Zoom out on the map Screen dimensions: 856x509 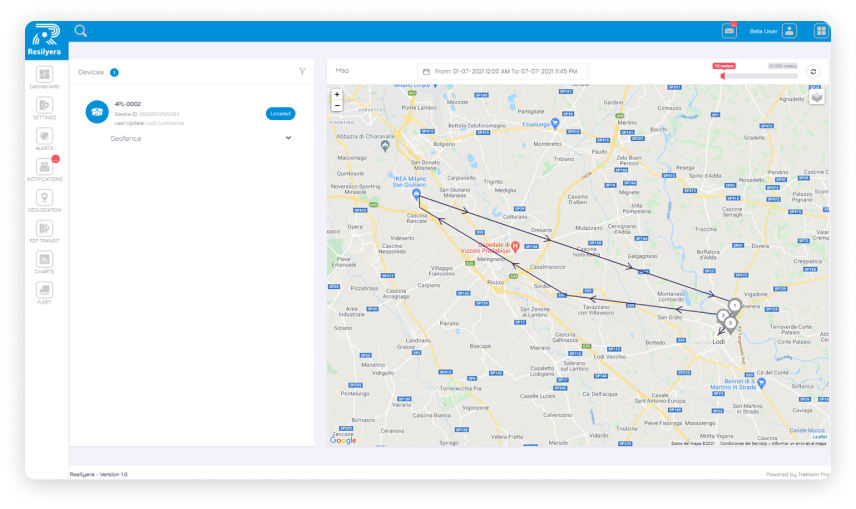337,106
